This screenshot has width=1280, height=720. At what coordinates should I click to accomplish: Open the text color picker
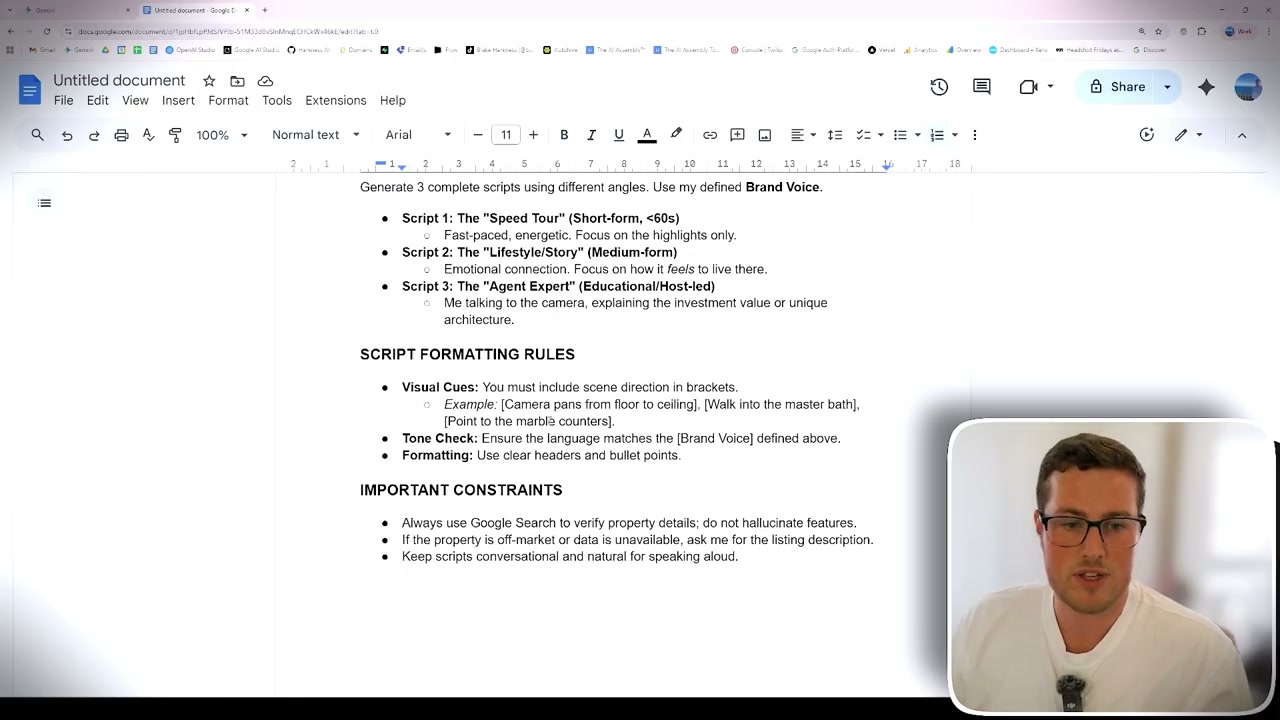tap(647, 135)
